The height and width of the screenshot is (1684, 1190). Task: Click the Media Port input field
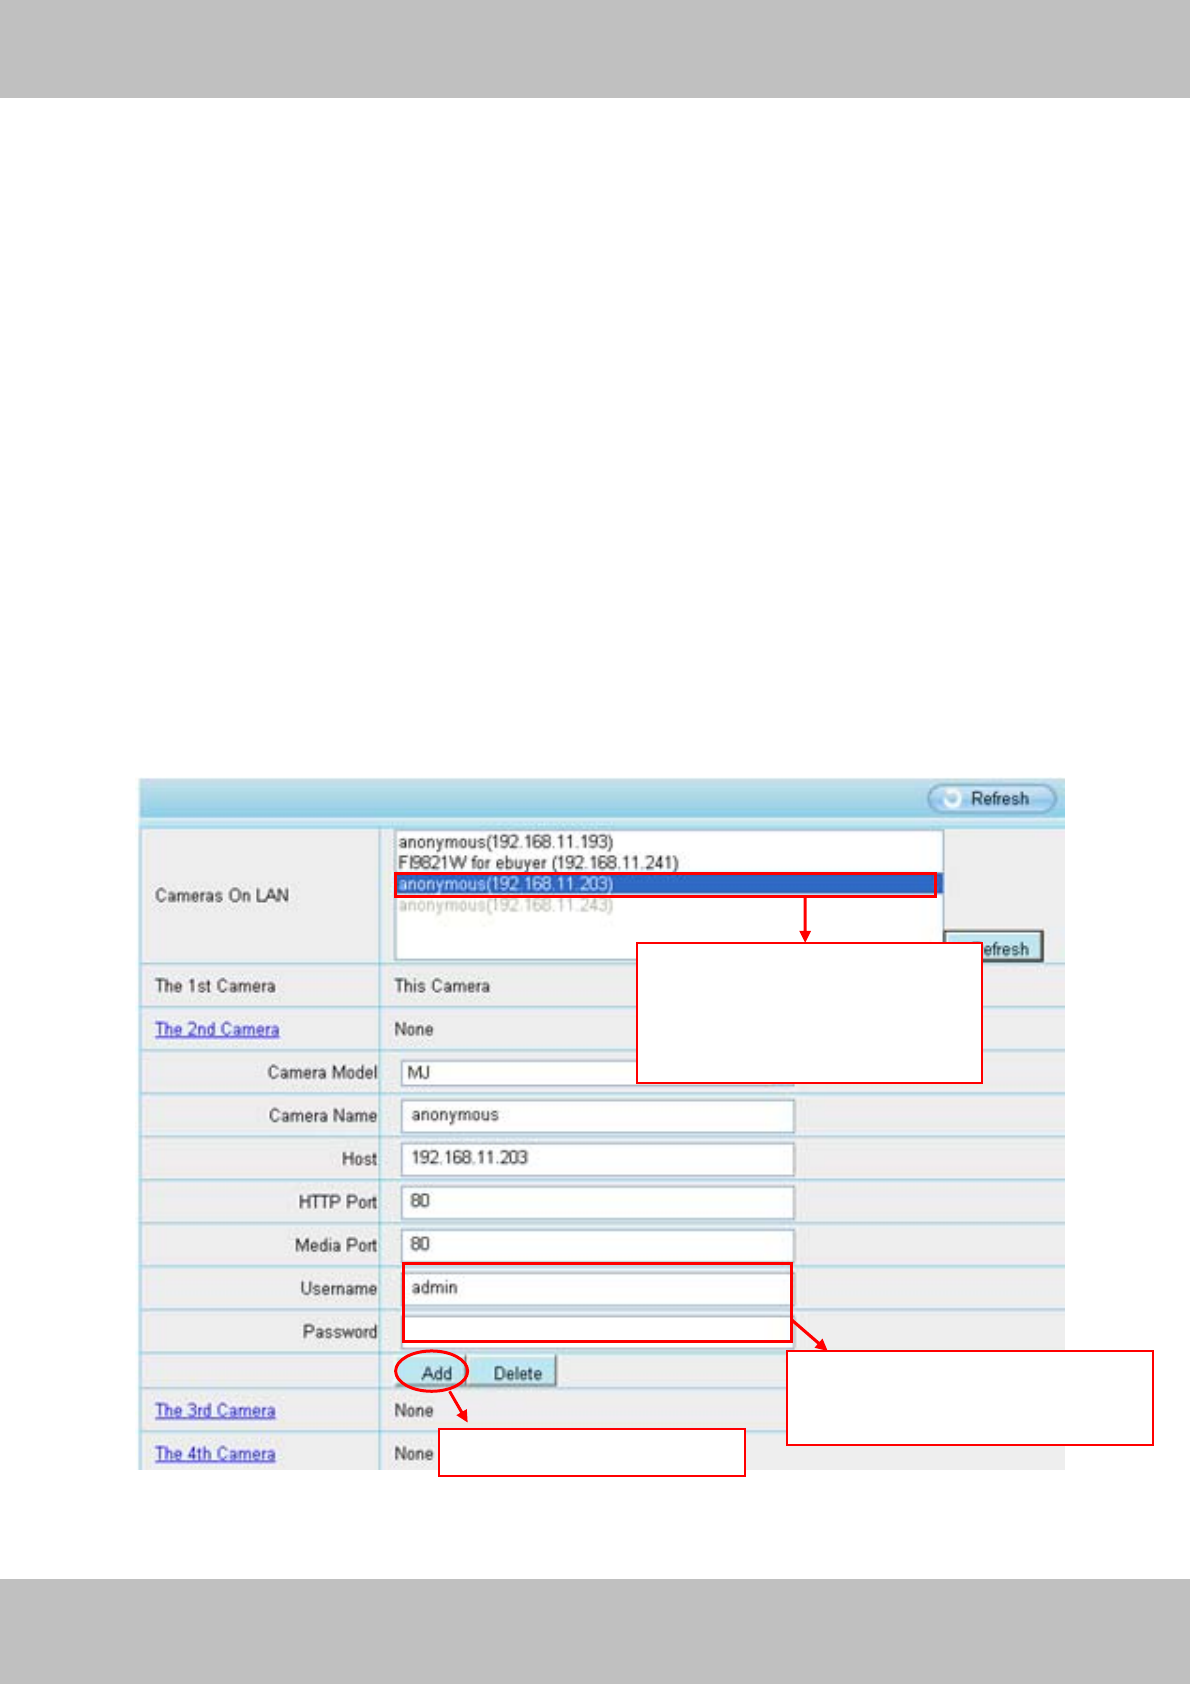point(597,1244)
